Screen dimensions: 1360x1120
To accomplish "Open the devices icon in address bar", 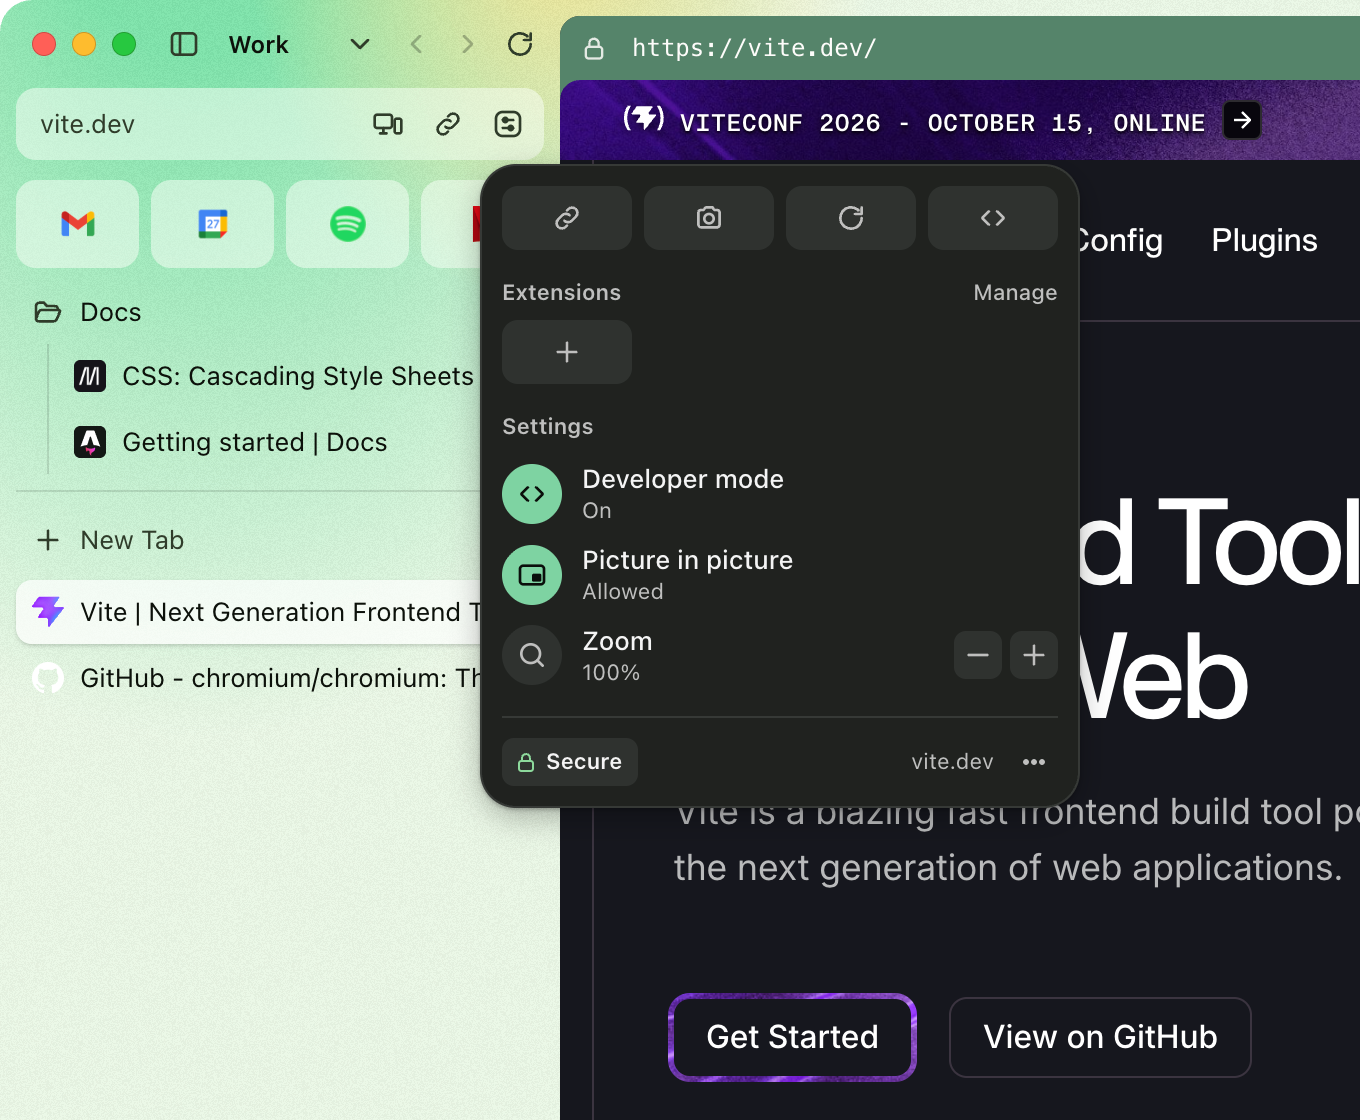I will pyautogui.click(x=388, y=124).
